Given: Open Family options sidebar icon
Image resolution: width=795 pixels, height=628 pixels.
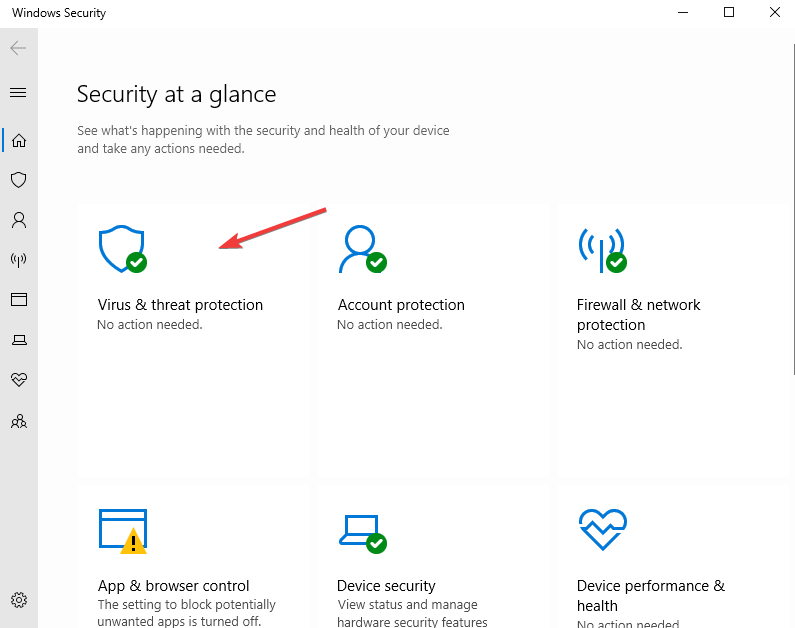Looking at the screenshot, I should [19, 421].
